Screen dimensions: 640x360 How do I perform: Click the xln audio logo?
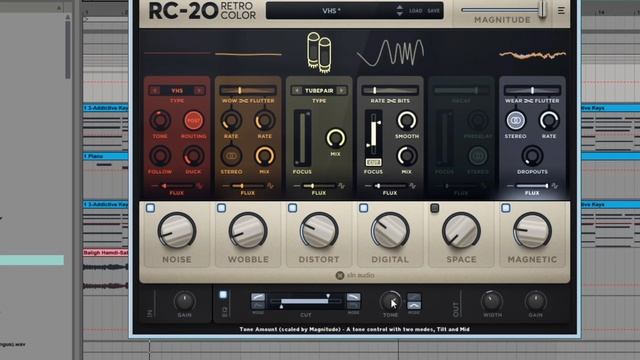click(355, 276)
